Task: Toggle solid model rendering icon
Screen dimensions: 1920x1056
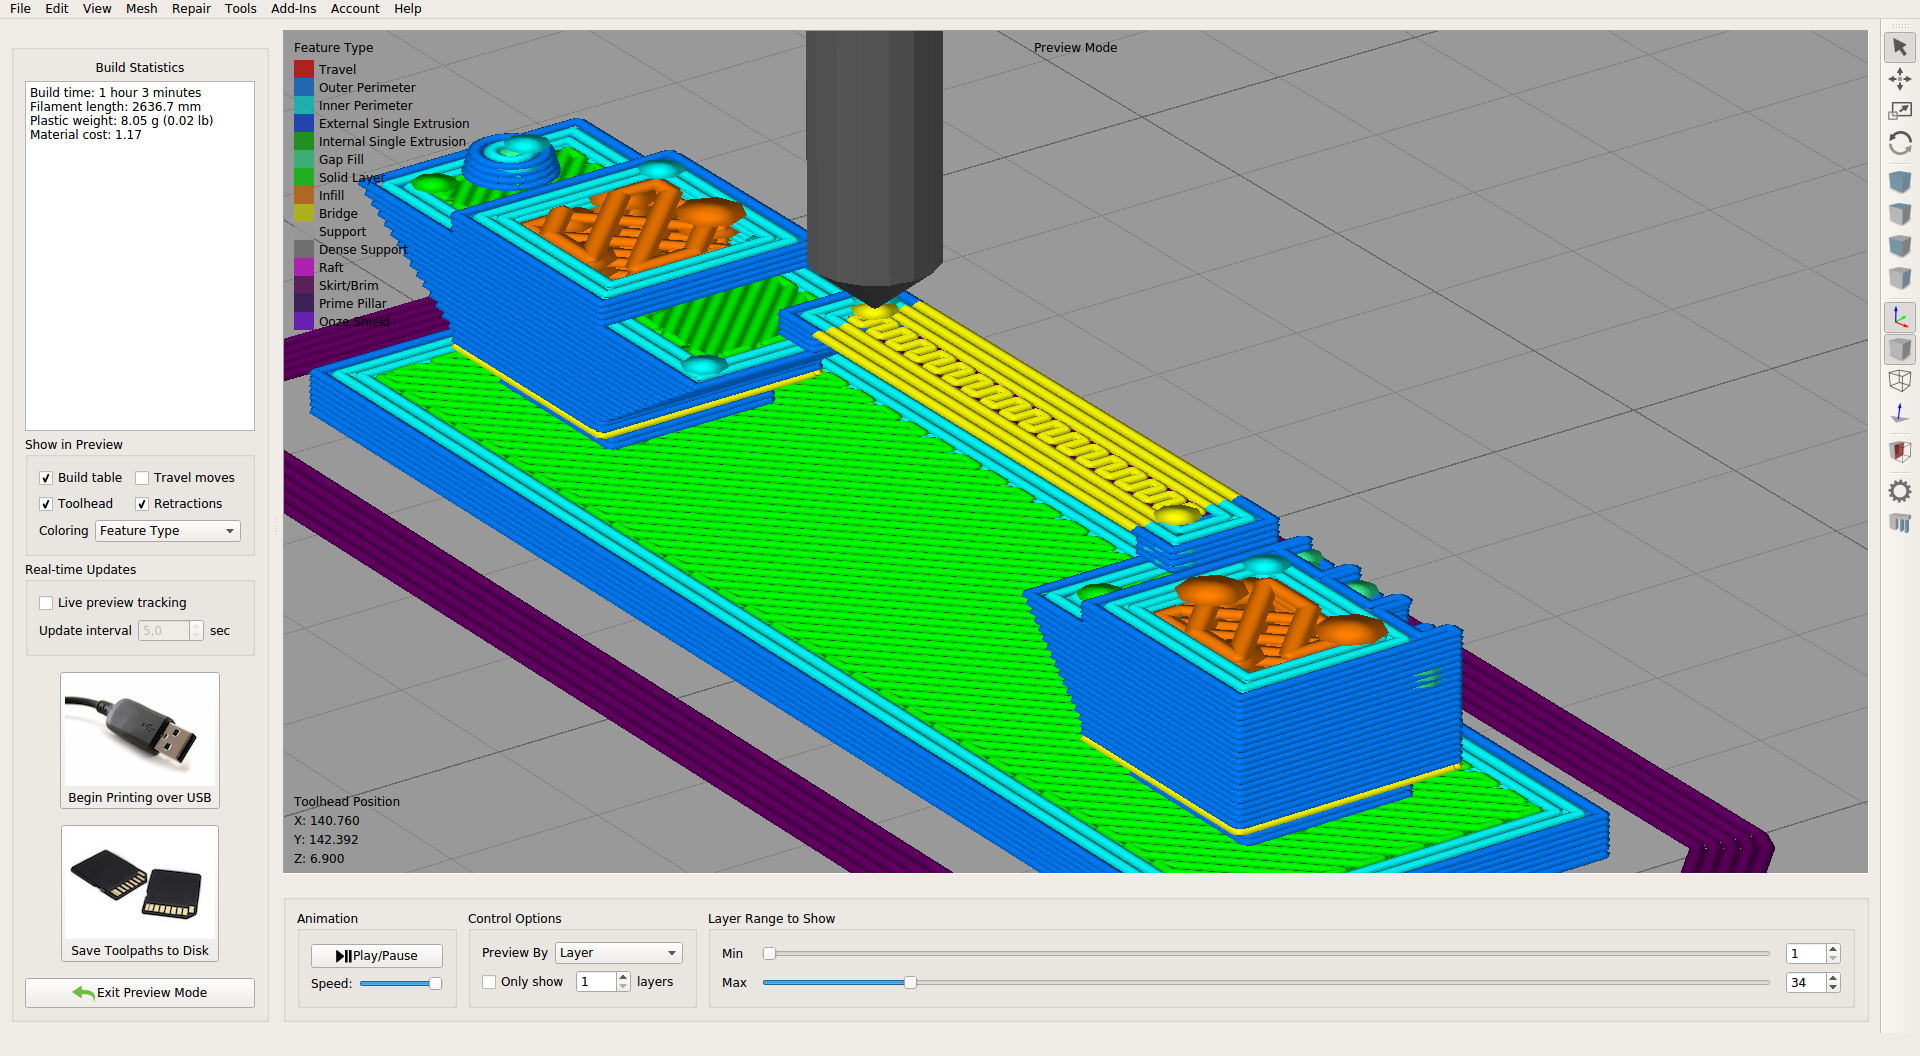Action: click(1899, 349)
